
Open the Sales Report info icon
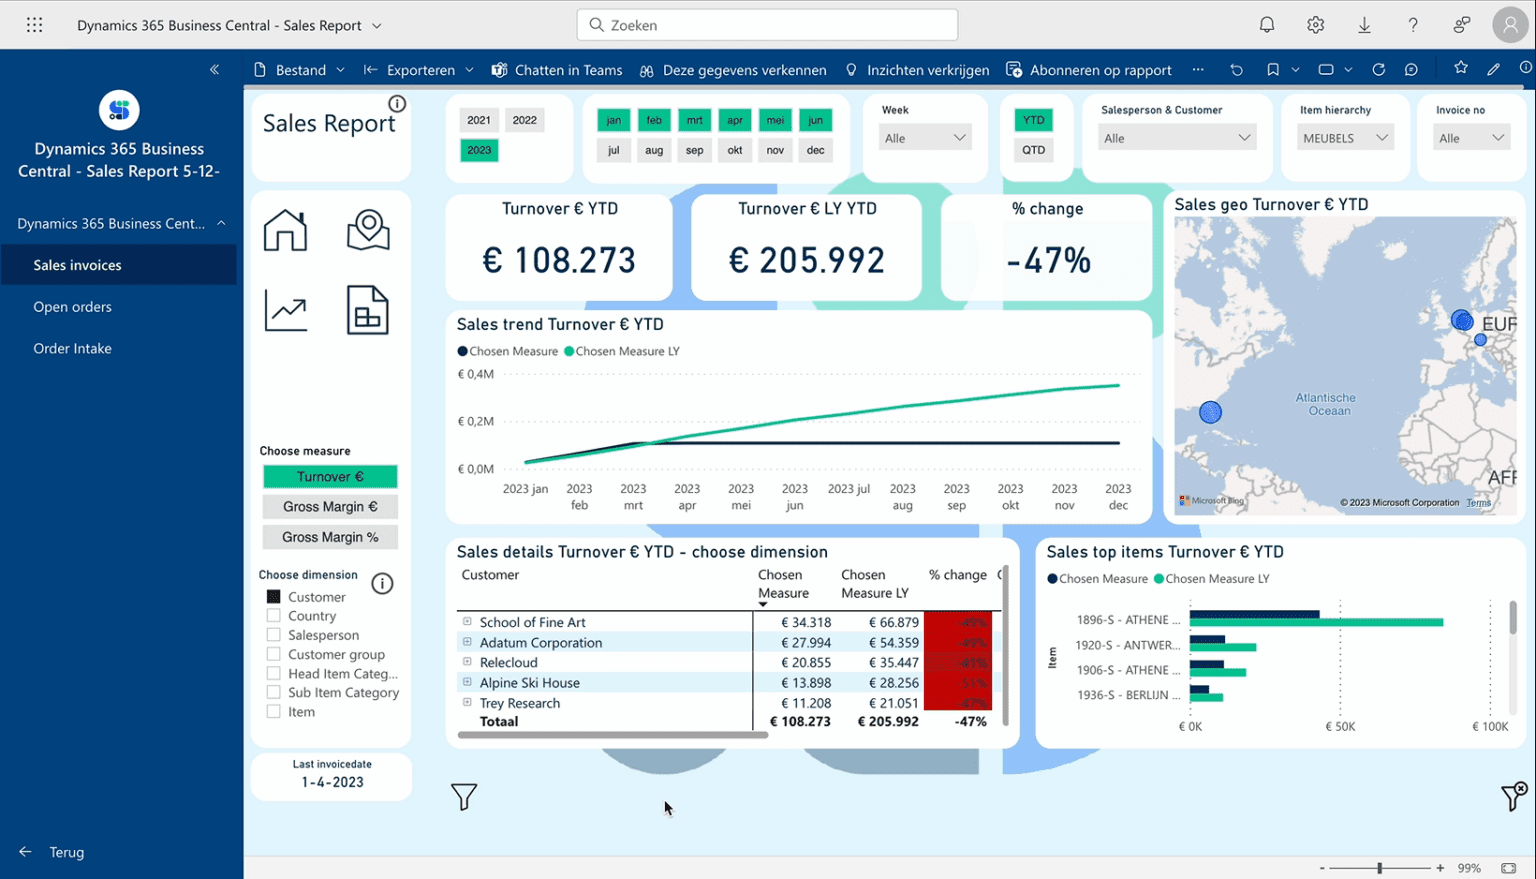click(x=397, y=103)
